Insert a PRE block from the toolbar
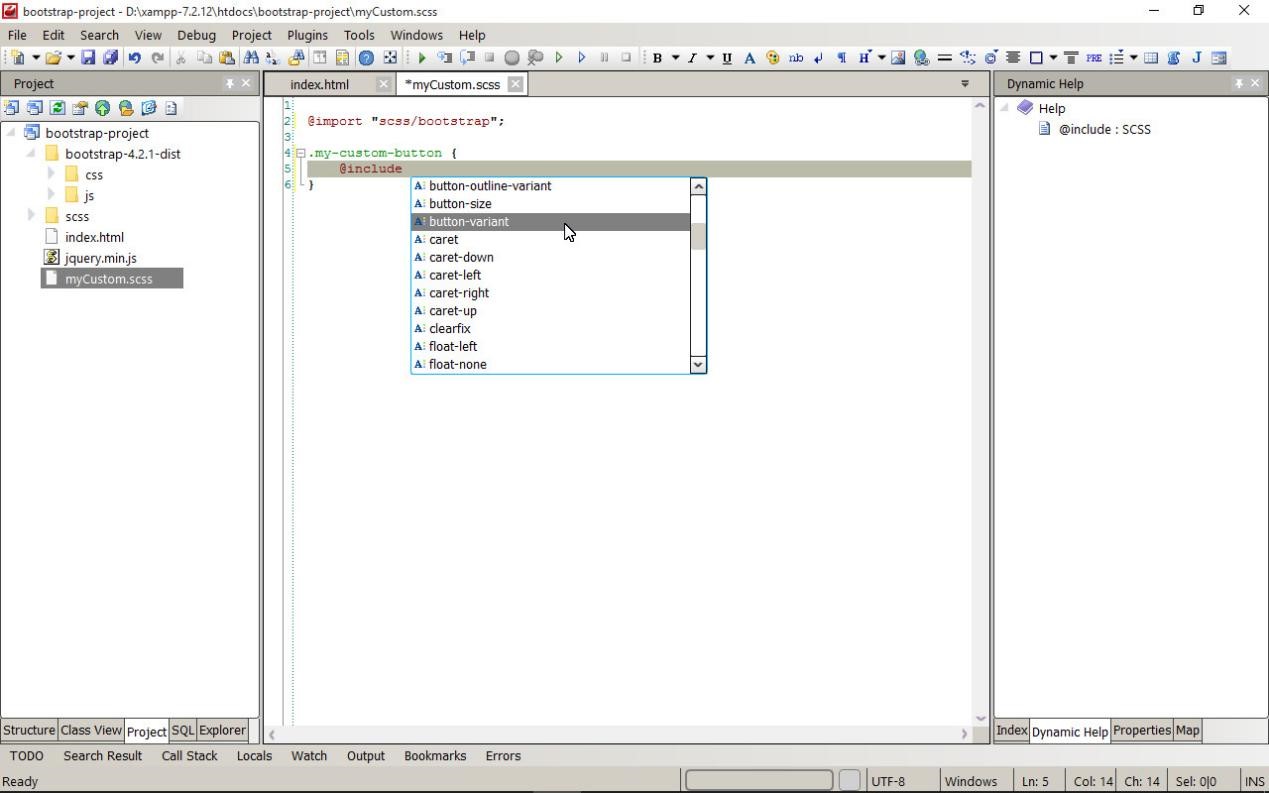Image resolution: width=1269 pixels, height=793 pixels. tap(1095, 58)
